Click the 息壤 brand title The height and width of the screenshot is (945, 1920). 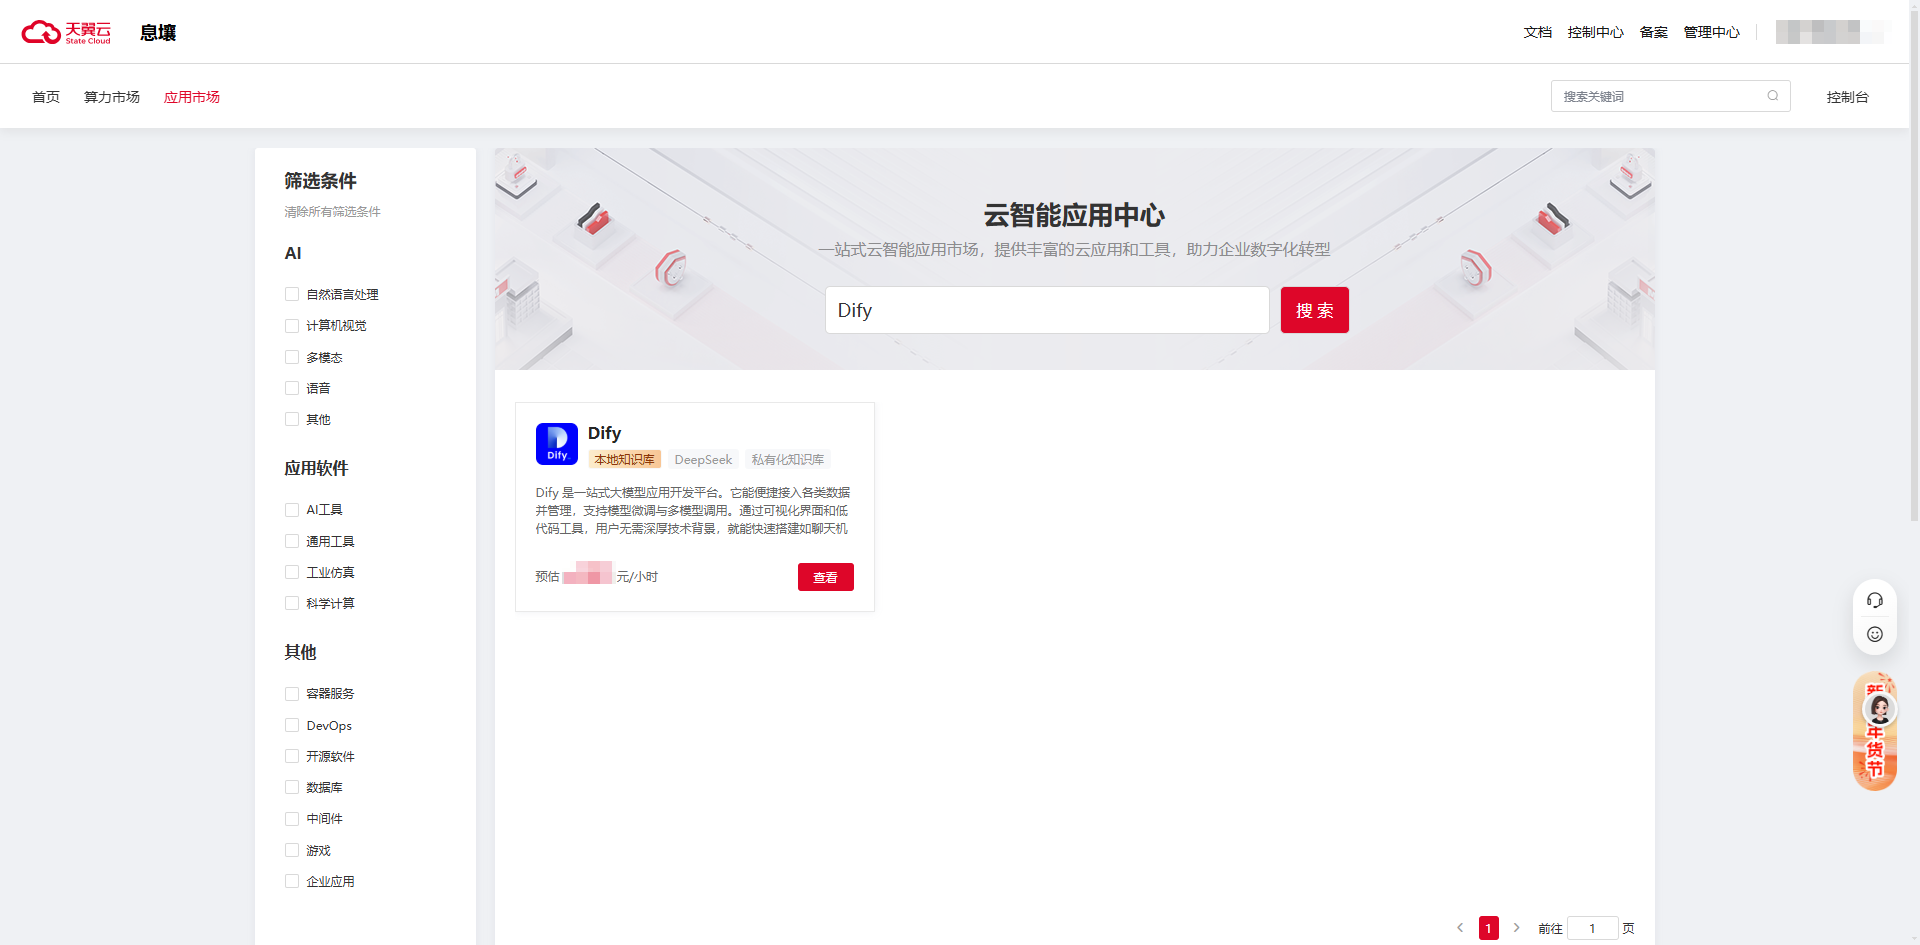tap(158, 33)
